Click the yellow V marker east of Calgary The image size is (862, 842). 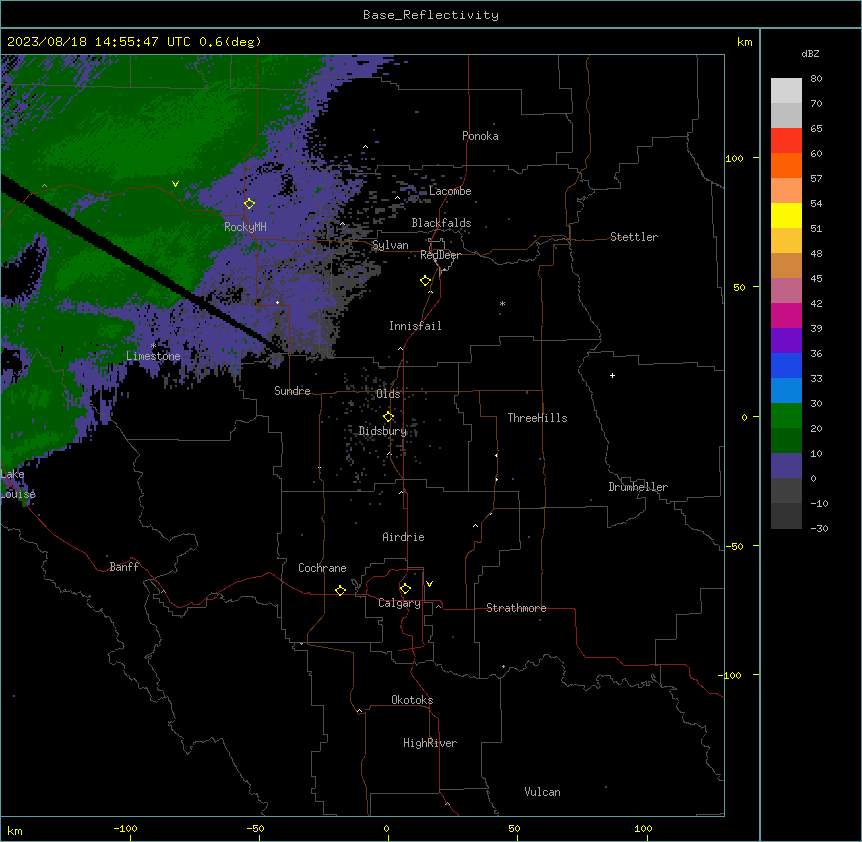pos(429,584)
